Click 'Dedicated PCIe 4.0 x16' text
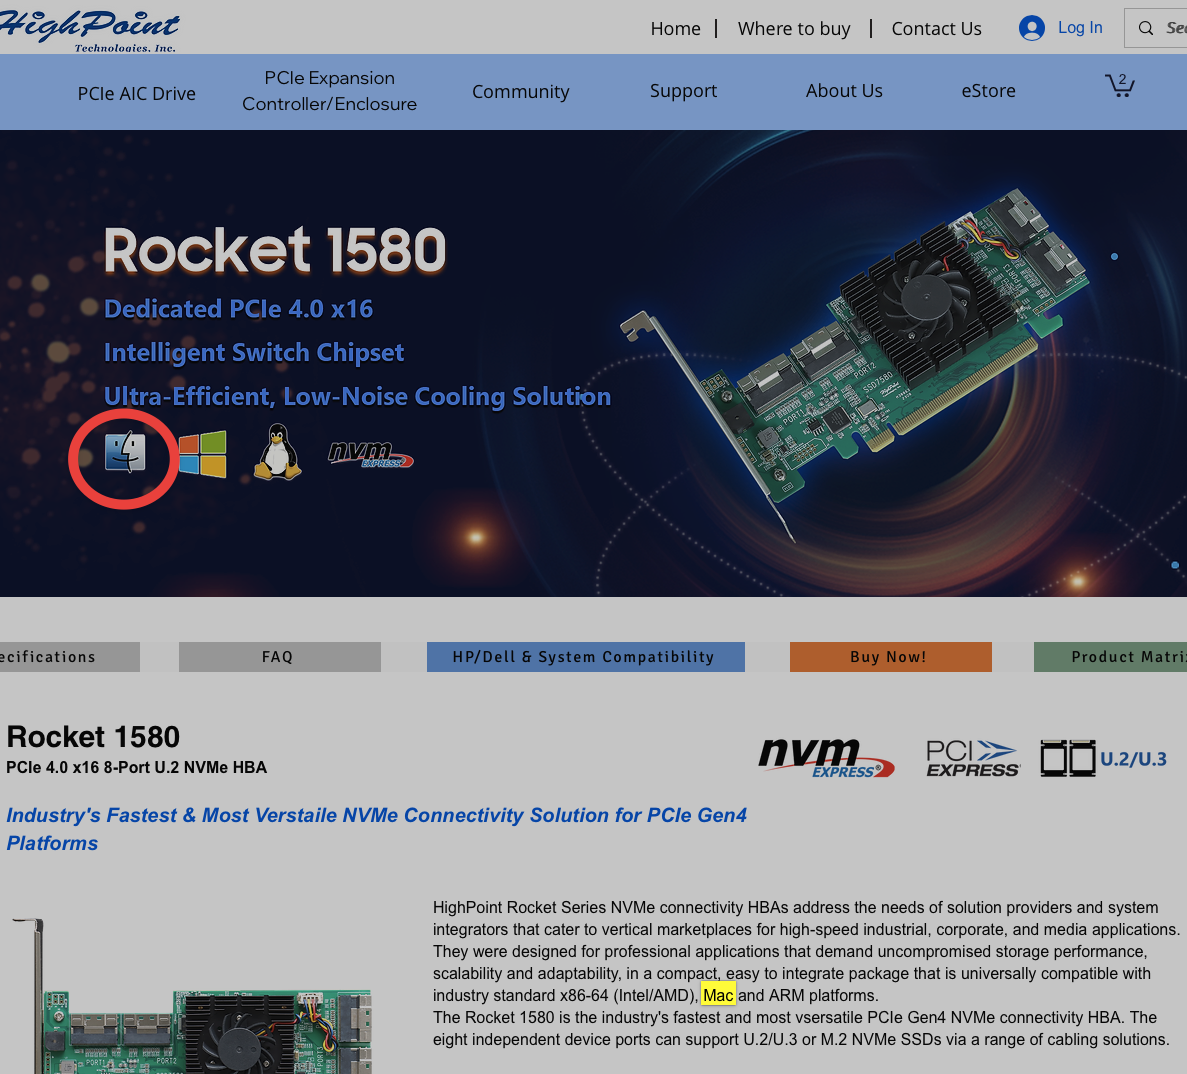1187x1074 pixels. tap(238, 309)
